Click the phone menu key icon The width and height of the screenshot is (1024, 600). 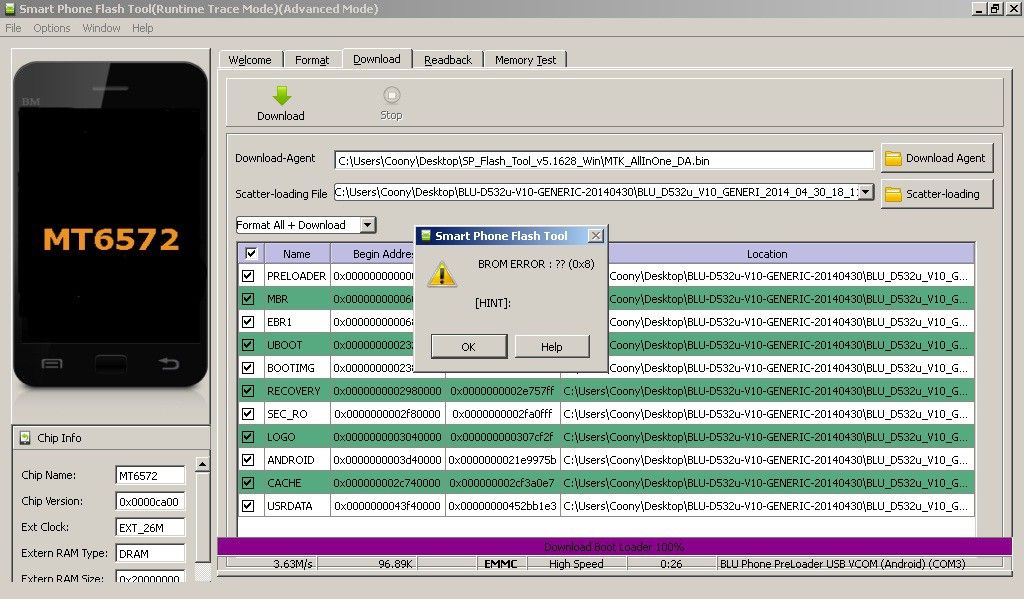[52, 364]
